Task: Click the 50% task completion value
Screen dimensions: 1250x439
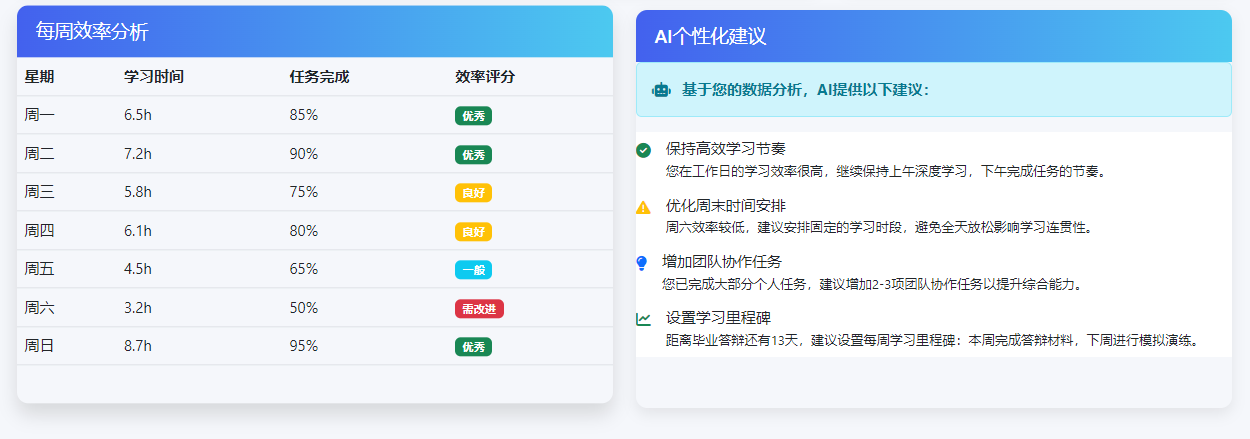Action: [304, 308]
